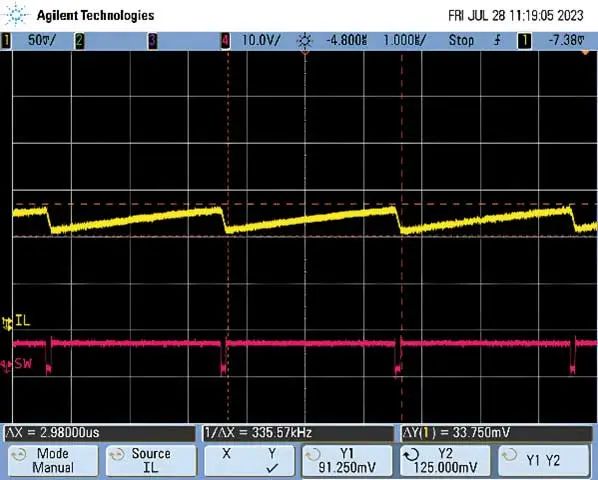598x480 pixels.
Task: Click the rotary knob icon on Y1 softkey
Action: [312, 454]
